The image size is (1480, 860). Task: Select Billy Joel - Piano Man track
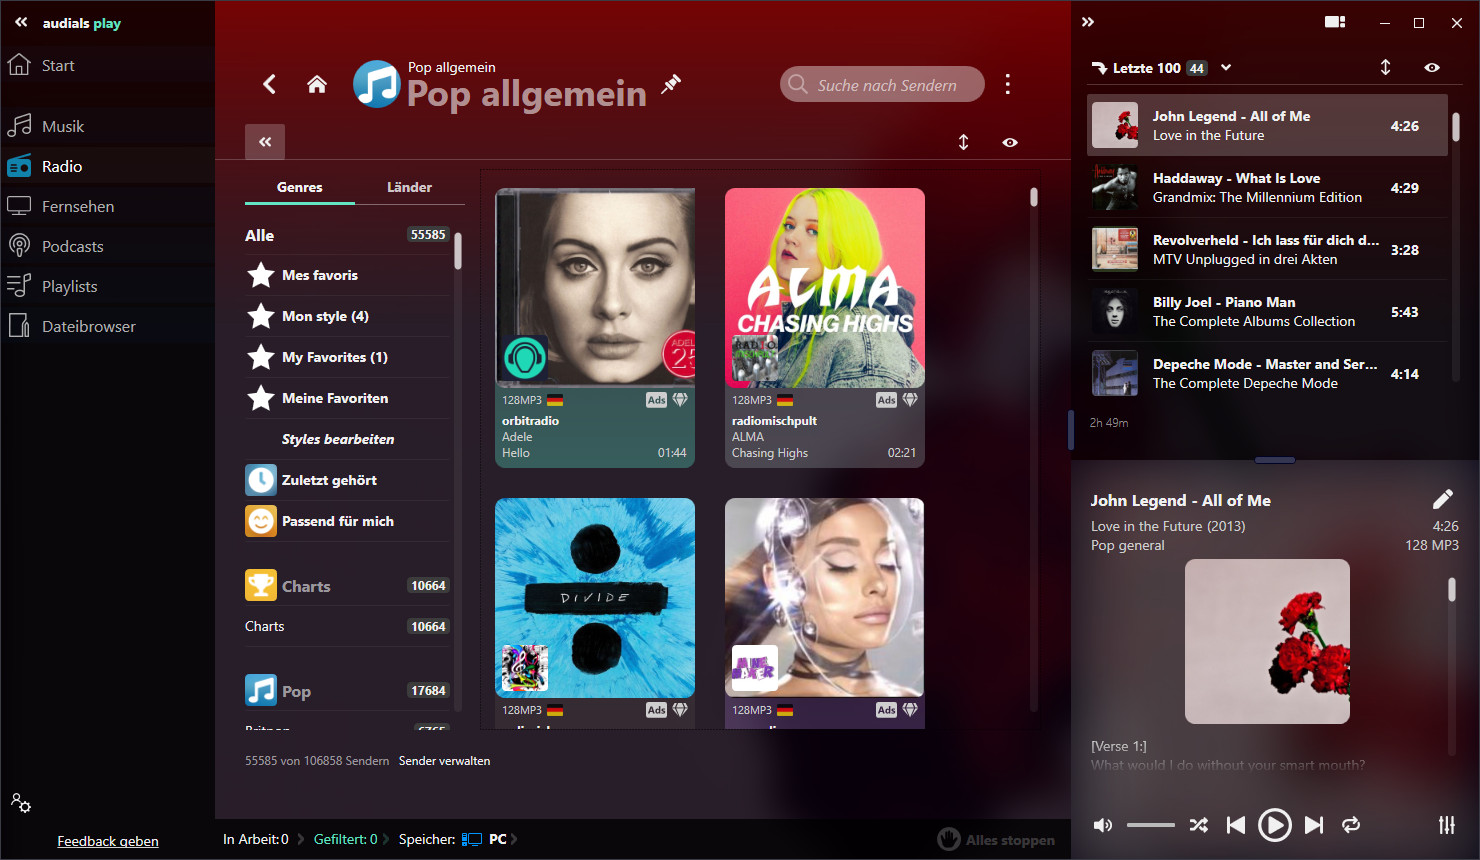[1267, 312]
